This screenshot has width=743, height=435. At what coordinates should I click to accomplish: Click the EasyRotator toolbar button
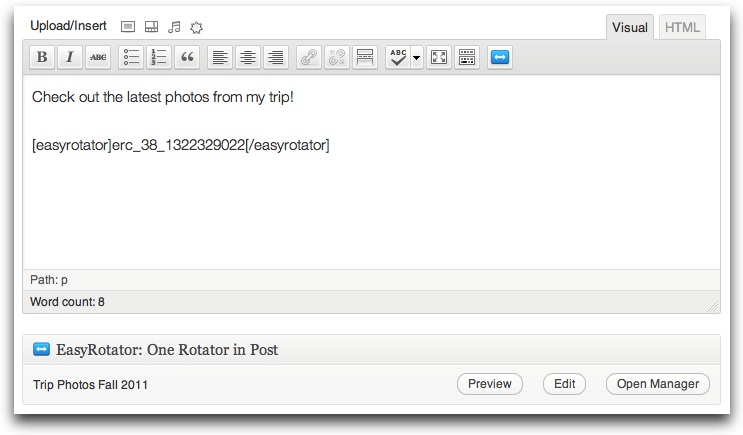pos(501,58)
